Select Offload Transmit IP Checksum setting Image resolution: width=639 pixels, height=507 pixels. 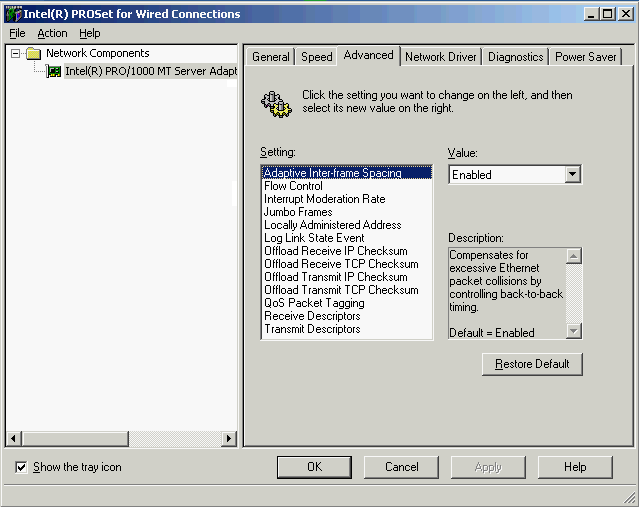click(x=347, y=277)
